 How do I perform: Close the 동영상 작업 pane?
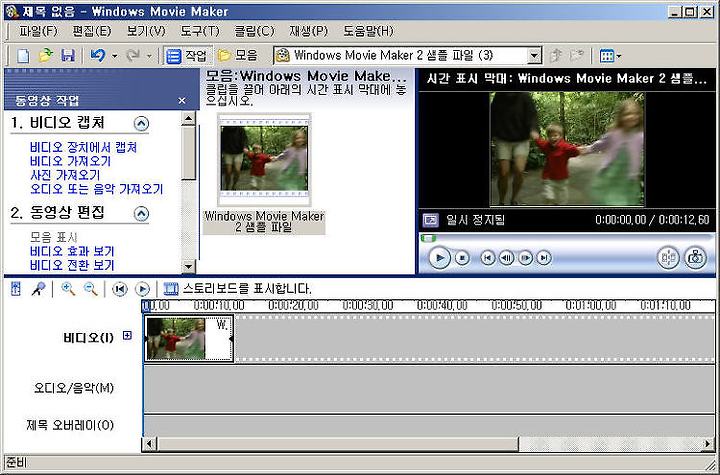click(x=182, y=101)
